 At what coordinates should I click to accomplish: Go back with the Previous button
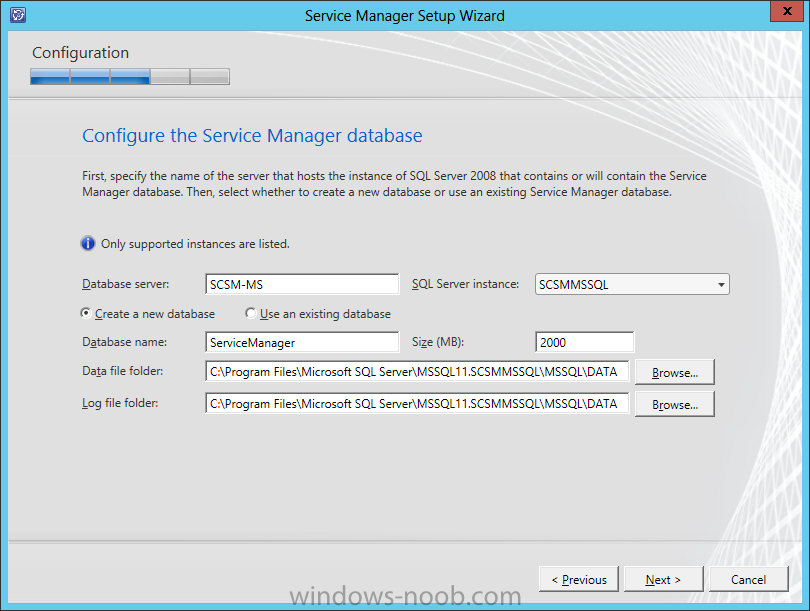[x=579, y=579]
